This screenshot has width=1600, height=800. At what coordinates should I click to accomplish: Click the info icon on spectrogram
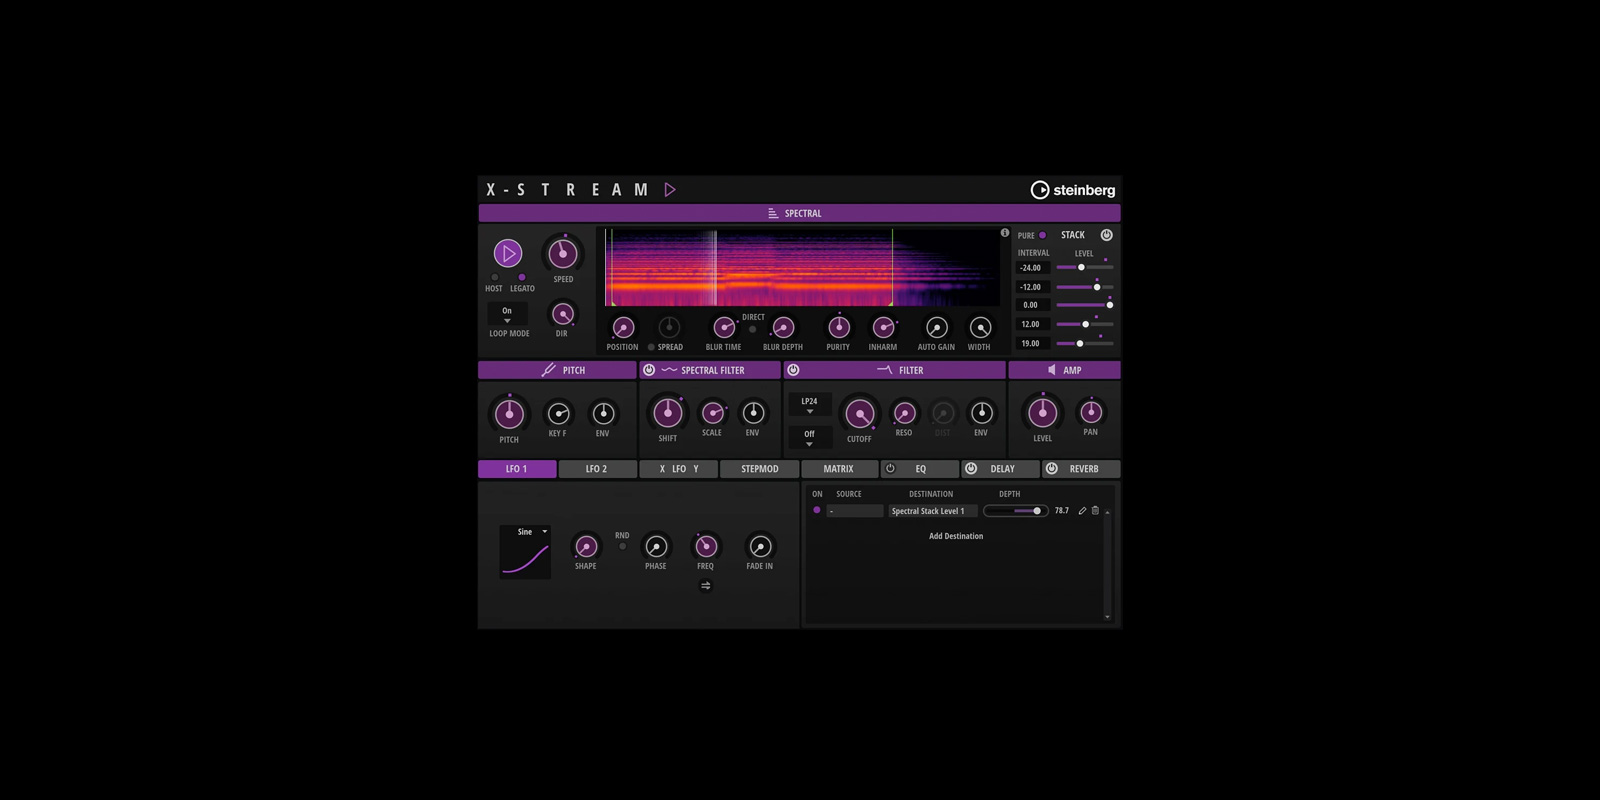(1005, 233)
